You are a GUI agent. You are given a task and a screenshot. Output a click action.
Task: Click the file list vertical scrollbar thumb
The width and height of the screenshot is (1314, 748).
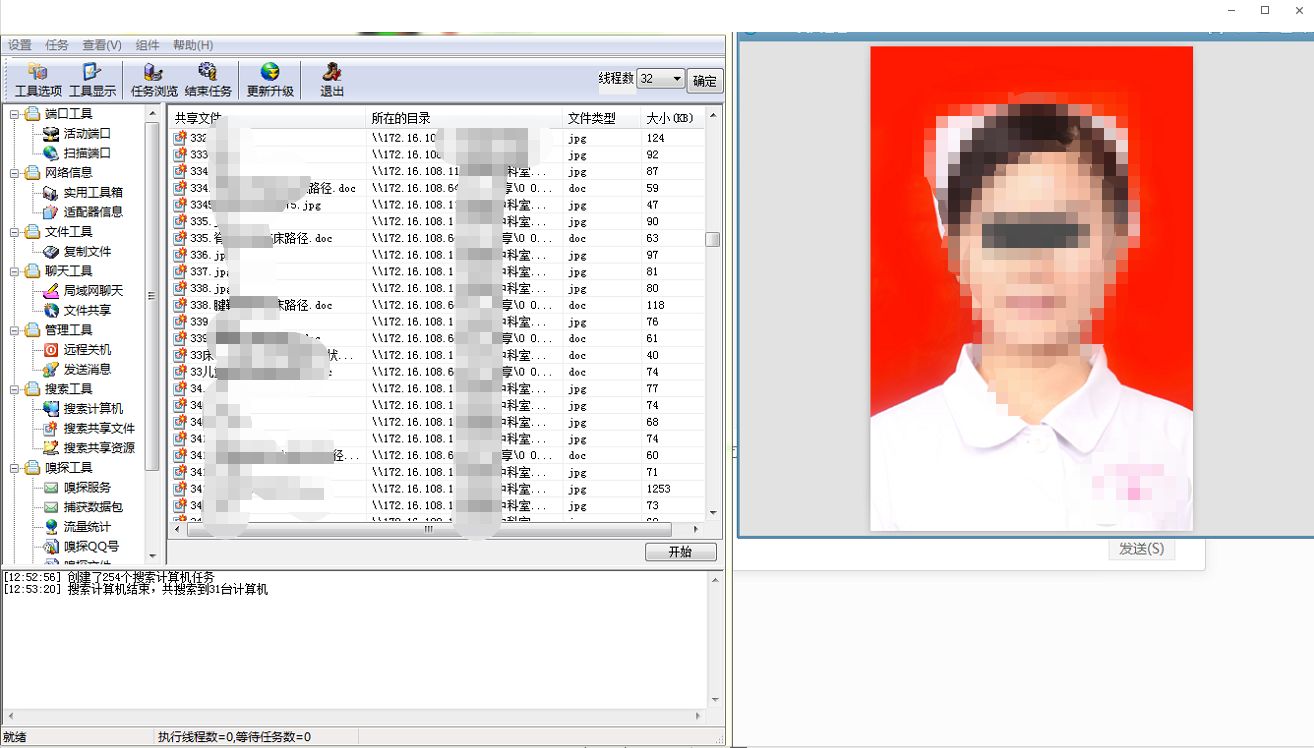pyautogui.click(x=712, y=239)
